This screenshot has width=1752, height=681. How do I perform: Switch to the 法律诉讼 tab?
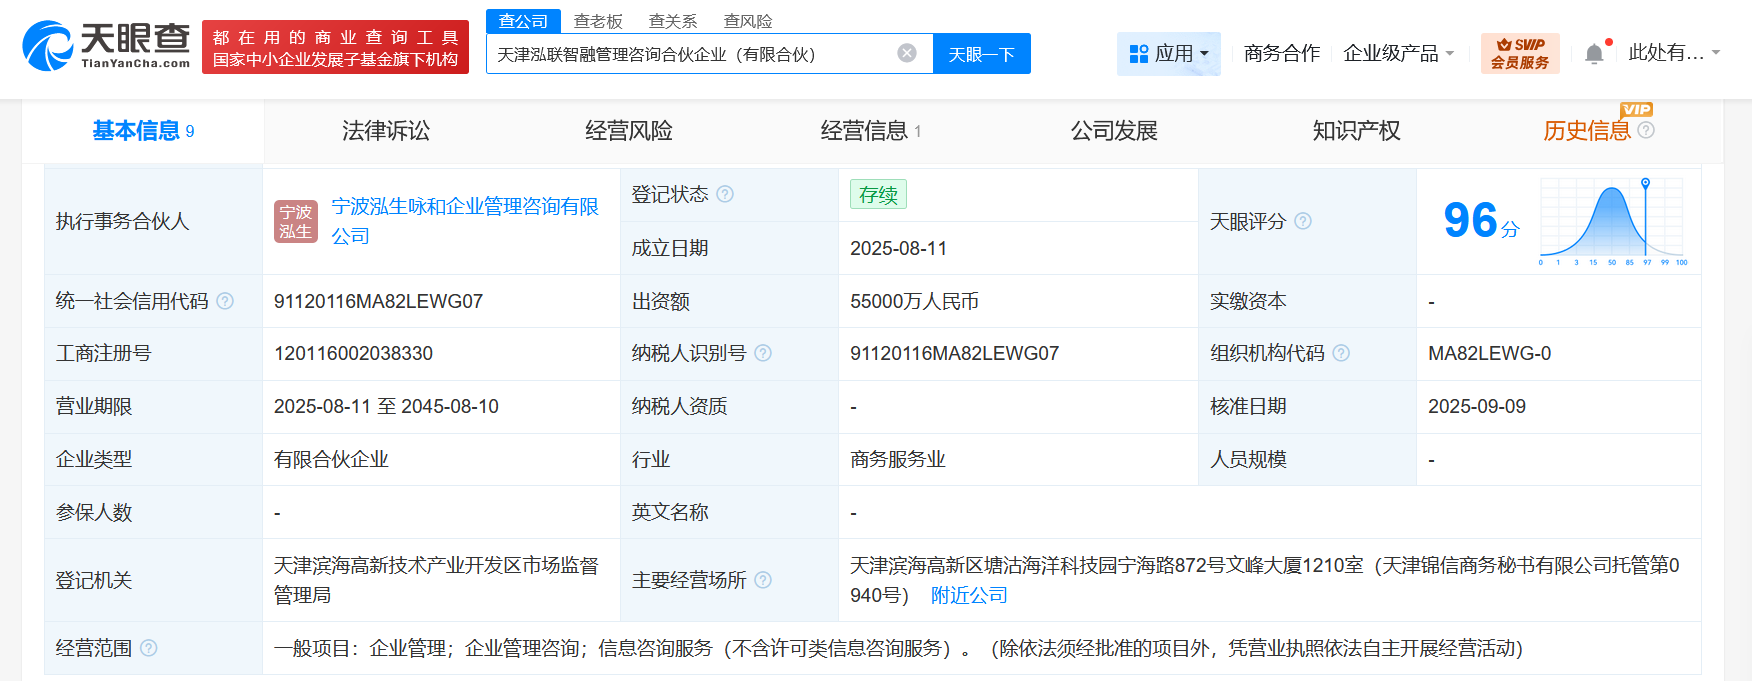pyautogui.click(x=385, y=131)
